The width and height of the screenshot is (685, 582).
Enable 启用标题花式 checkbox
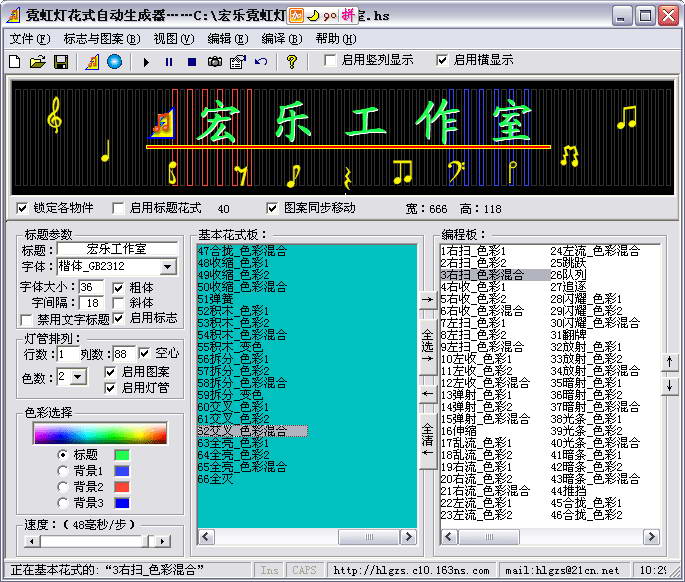pyautogui.click(x=118, y=208)
